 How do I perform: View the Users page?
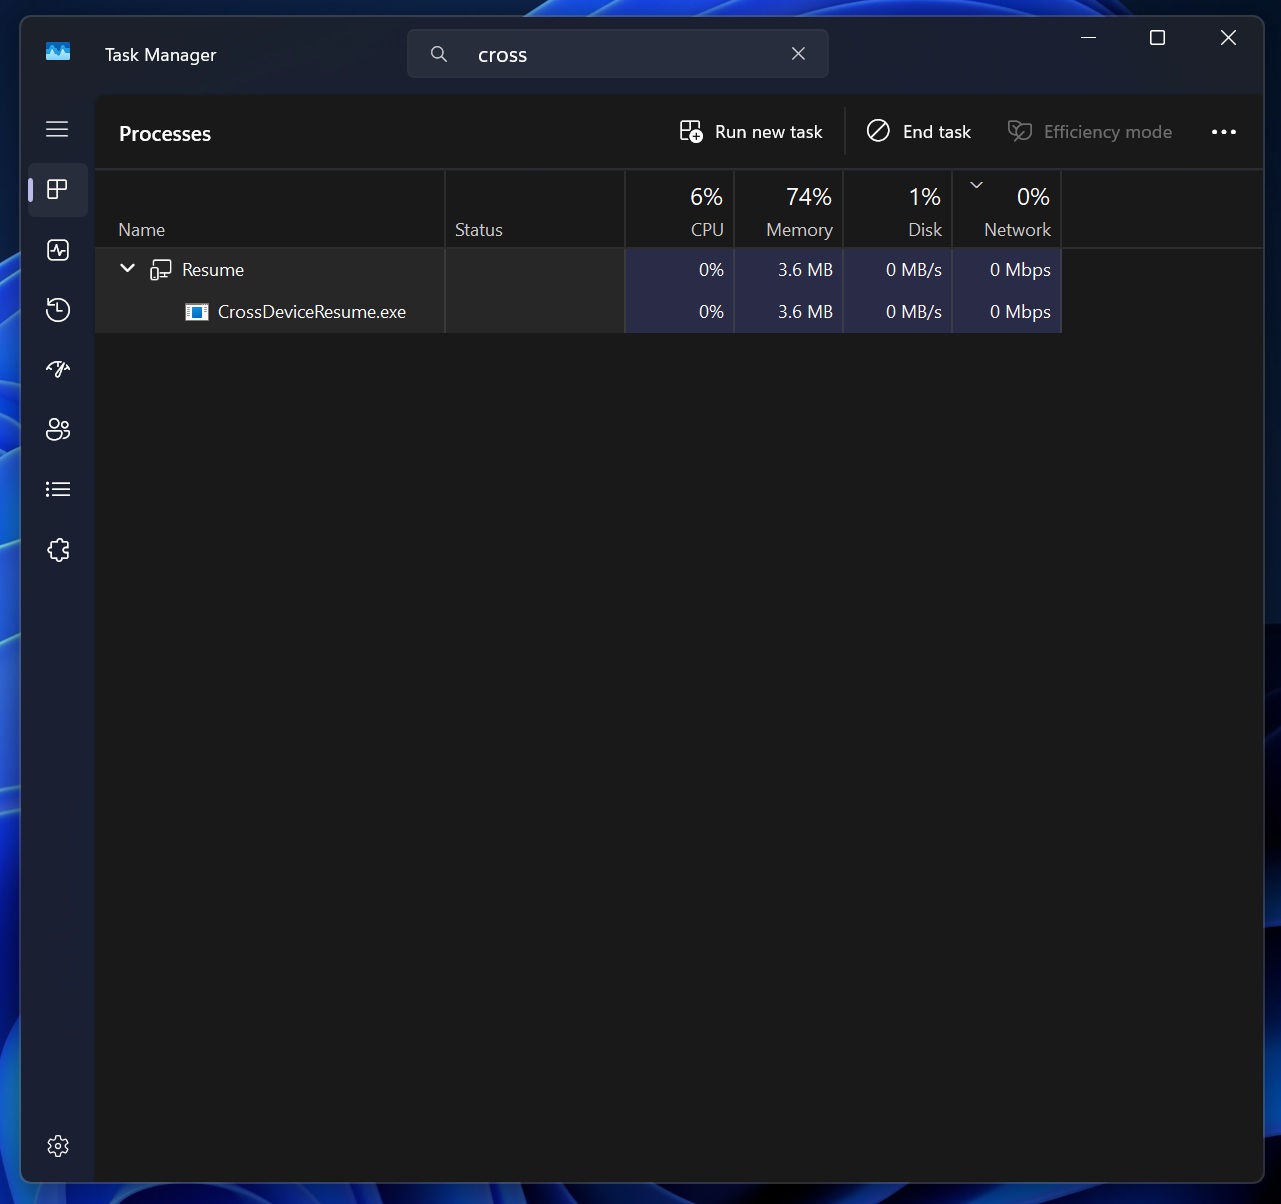click(x=57, y=429)
